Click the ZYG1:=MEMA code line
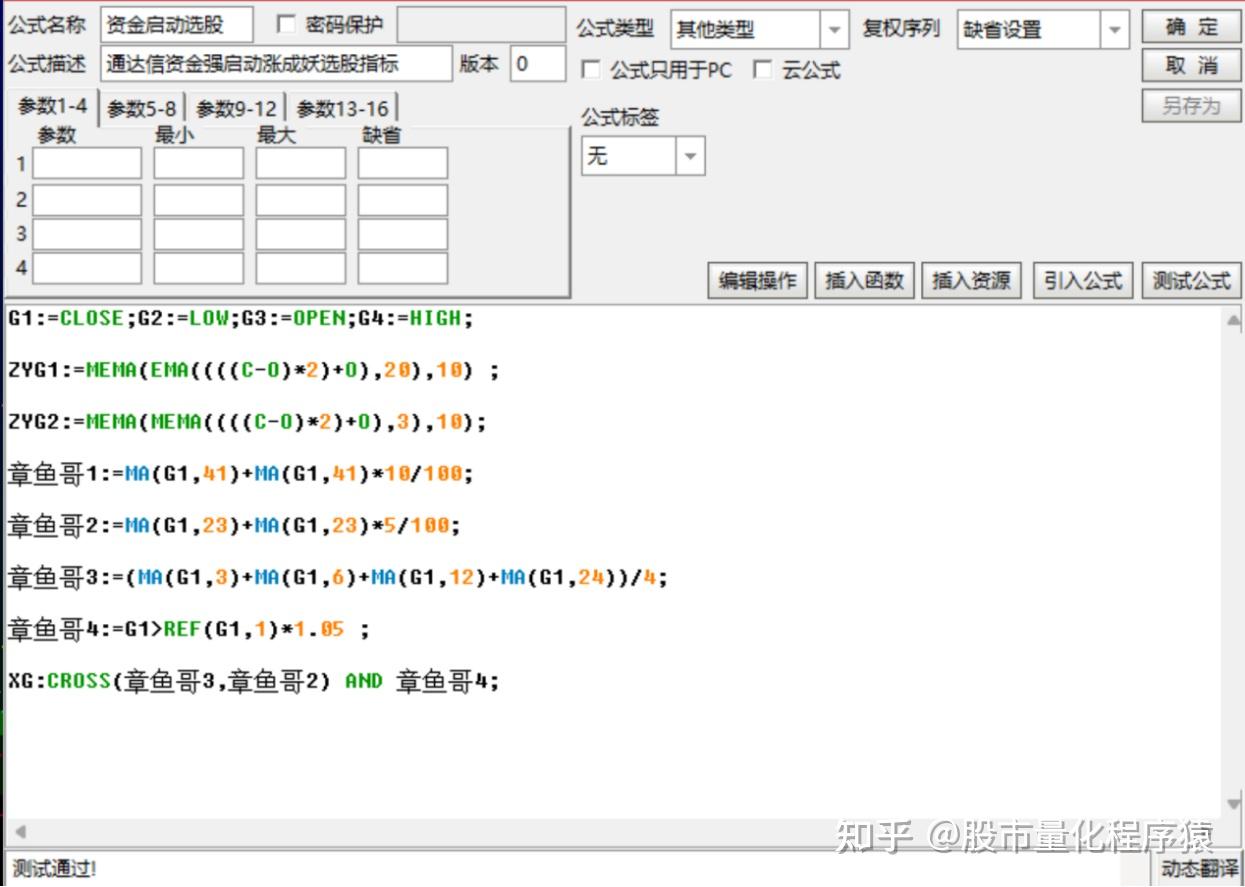This screenshot has width=1245, height=887. click(253, 371)
